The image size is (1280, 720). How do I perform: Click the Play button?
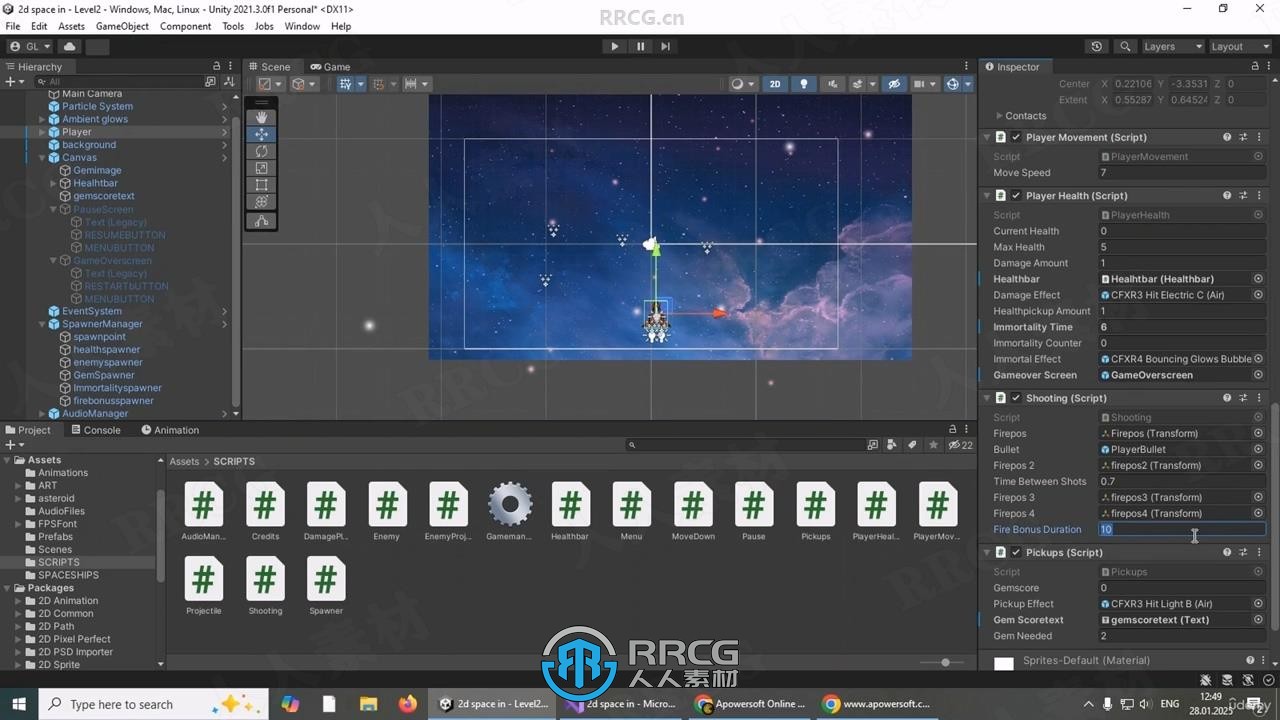[x=614, y=46]
